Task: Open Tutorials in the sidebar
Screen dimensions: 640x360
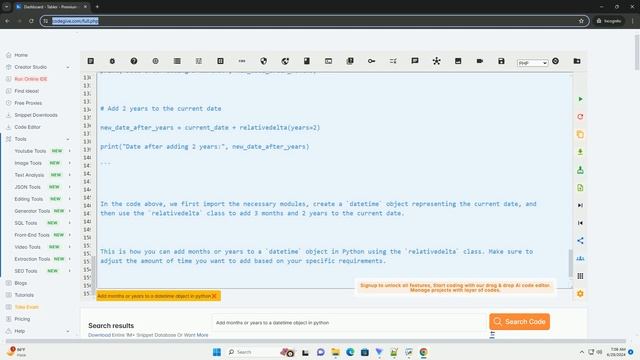Action: [x=24, y=295]
